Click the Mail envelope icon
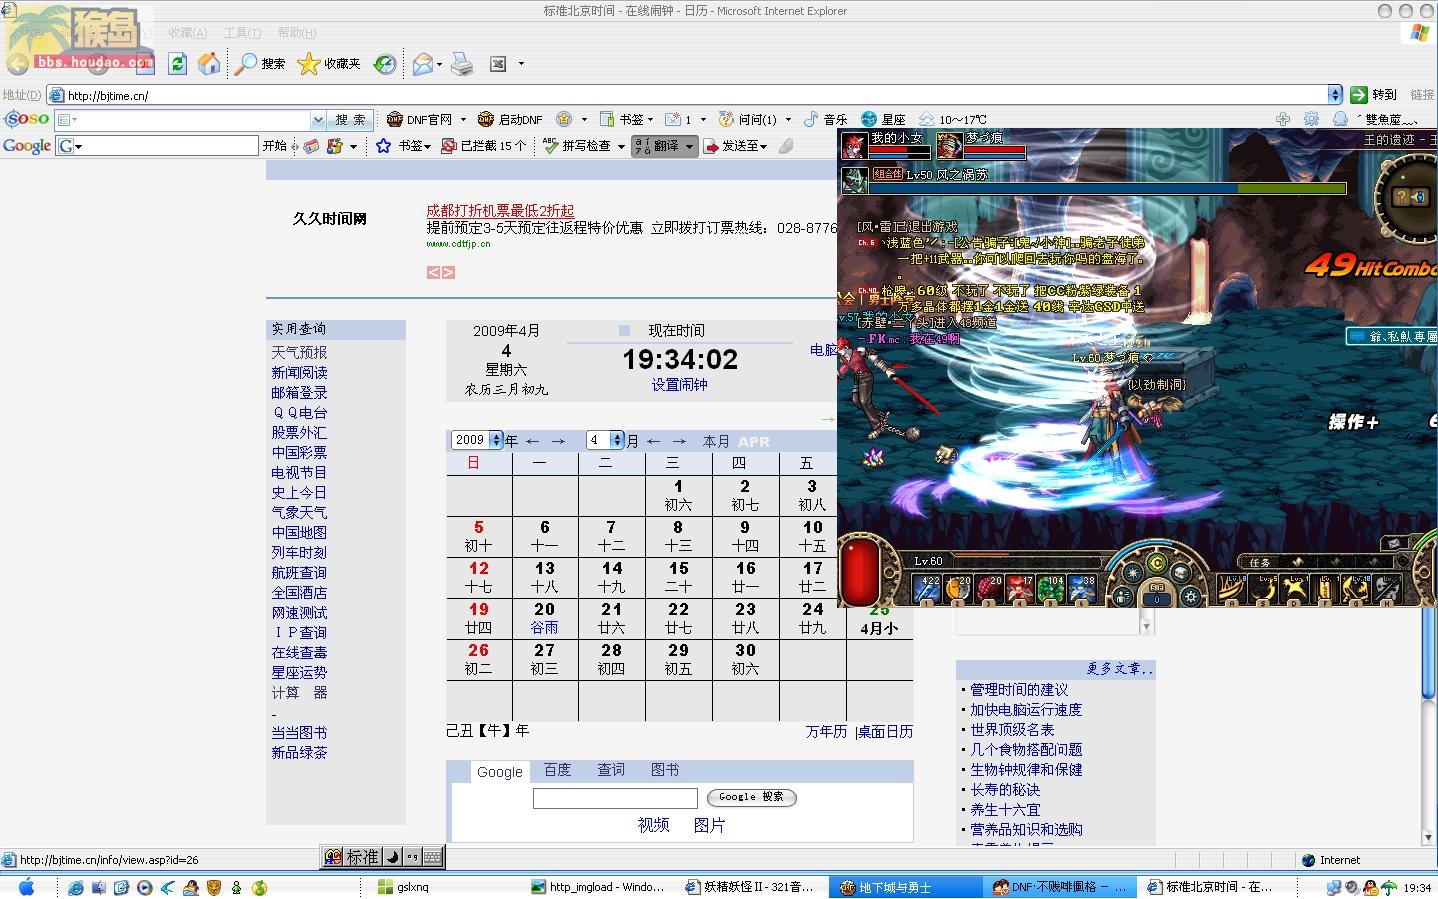Image resolution: width=1438 pixels, height=899 pixels. pyautogui.click(x=423, y=64)
